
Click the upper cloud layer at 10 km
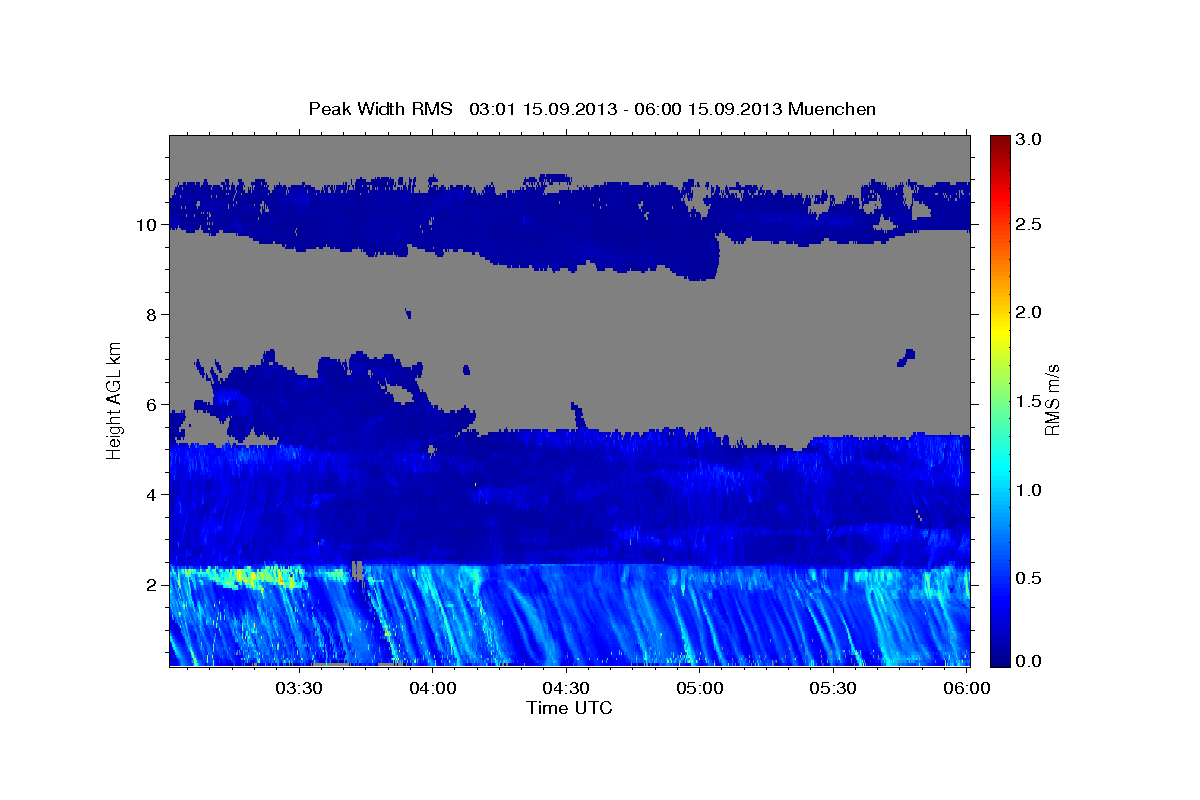(569, 225)
